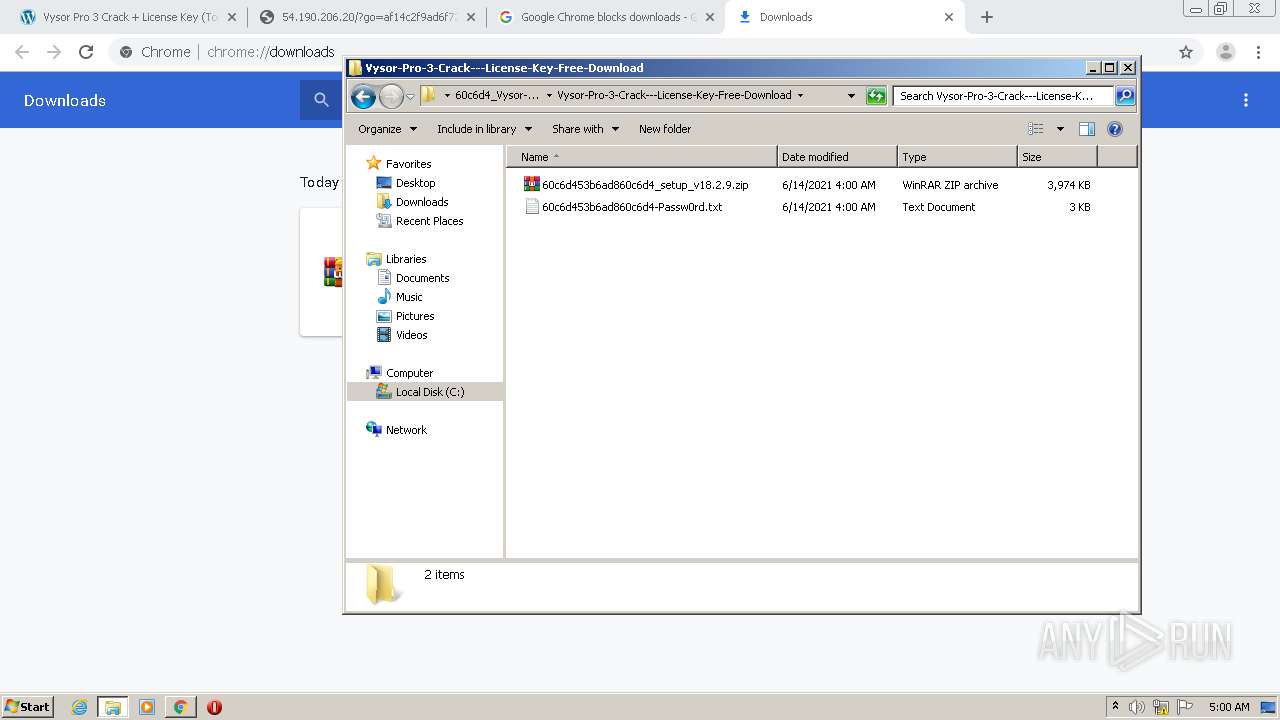1280x720 pixels.
Task: Select Computer in navigation pane
Action: click(x=409, y=373)
